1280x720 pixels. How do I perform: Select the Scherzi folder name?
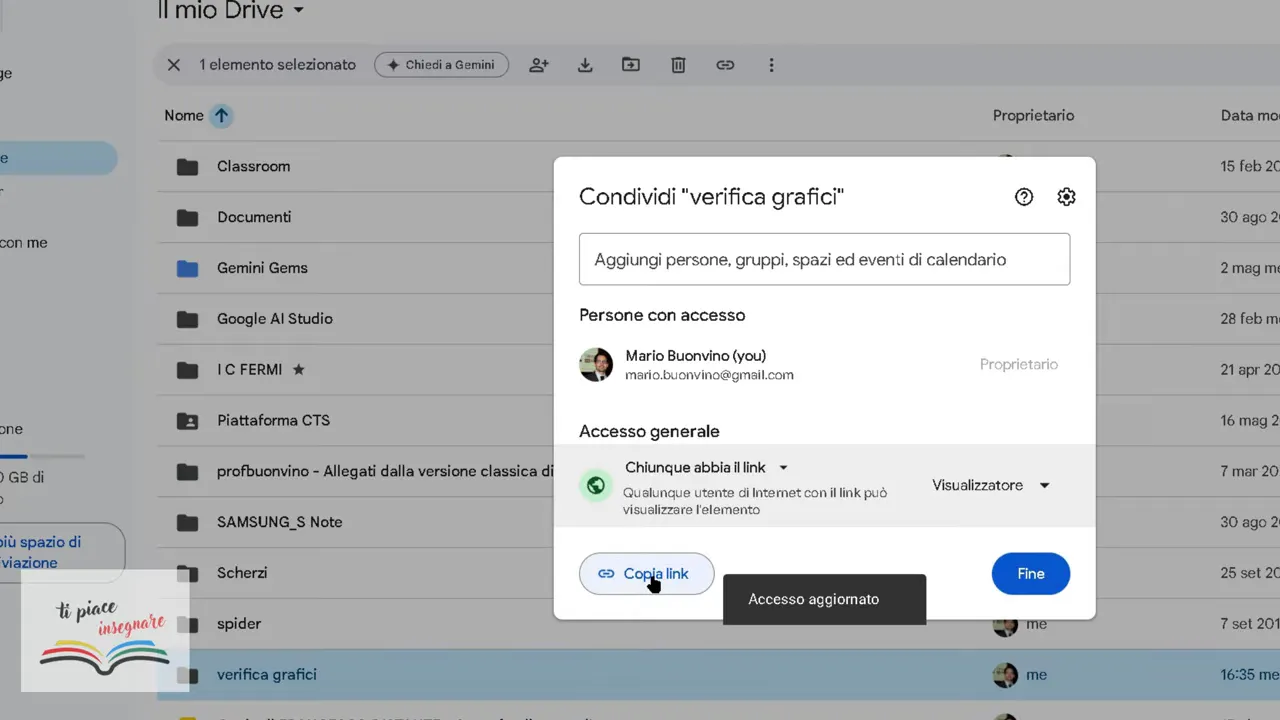(x=242, y=573)
